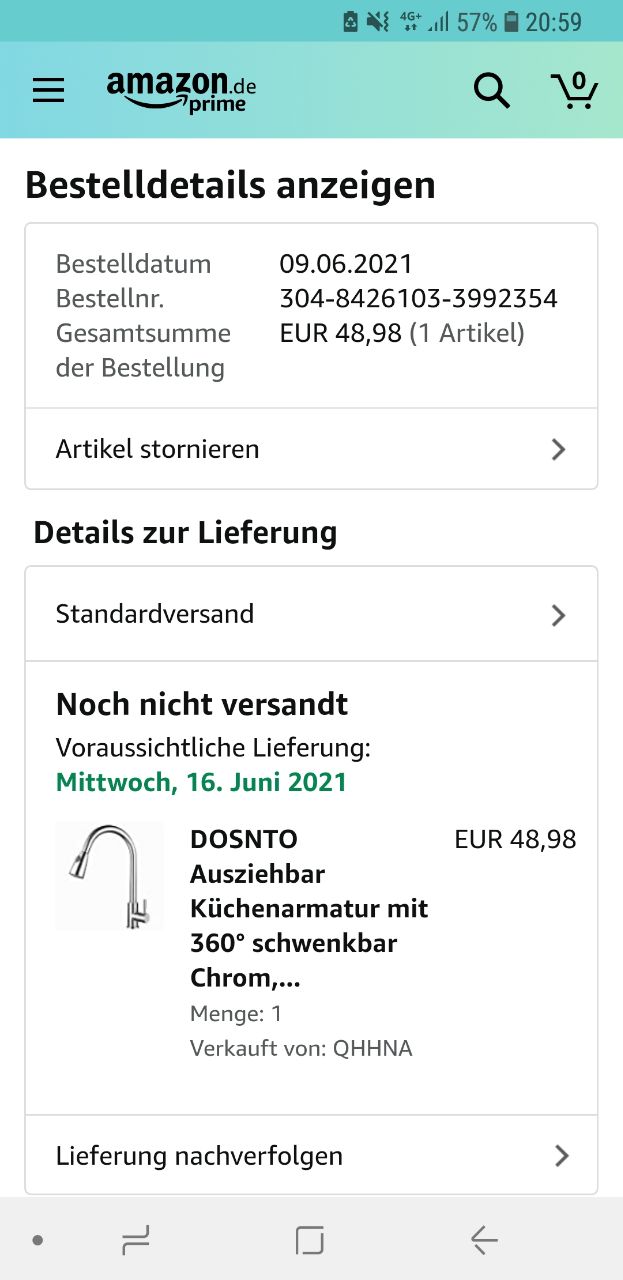Tap the mute icon in status bar

tap(378, 21)
